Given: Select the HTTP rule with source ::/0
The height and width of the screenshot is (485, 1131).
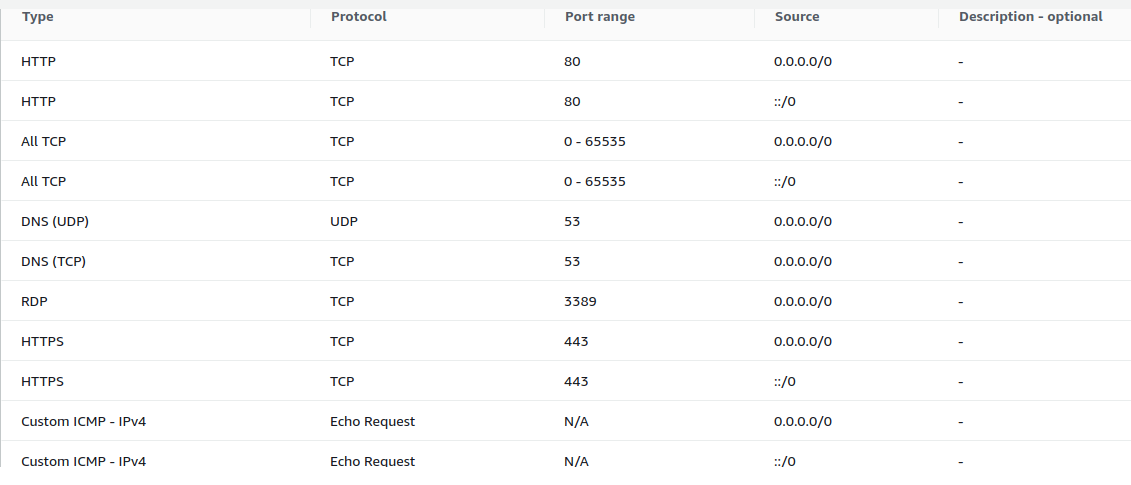Looking at the screenshot, I should 566,101.
